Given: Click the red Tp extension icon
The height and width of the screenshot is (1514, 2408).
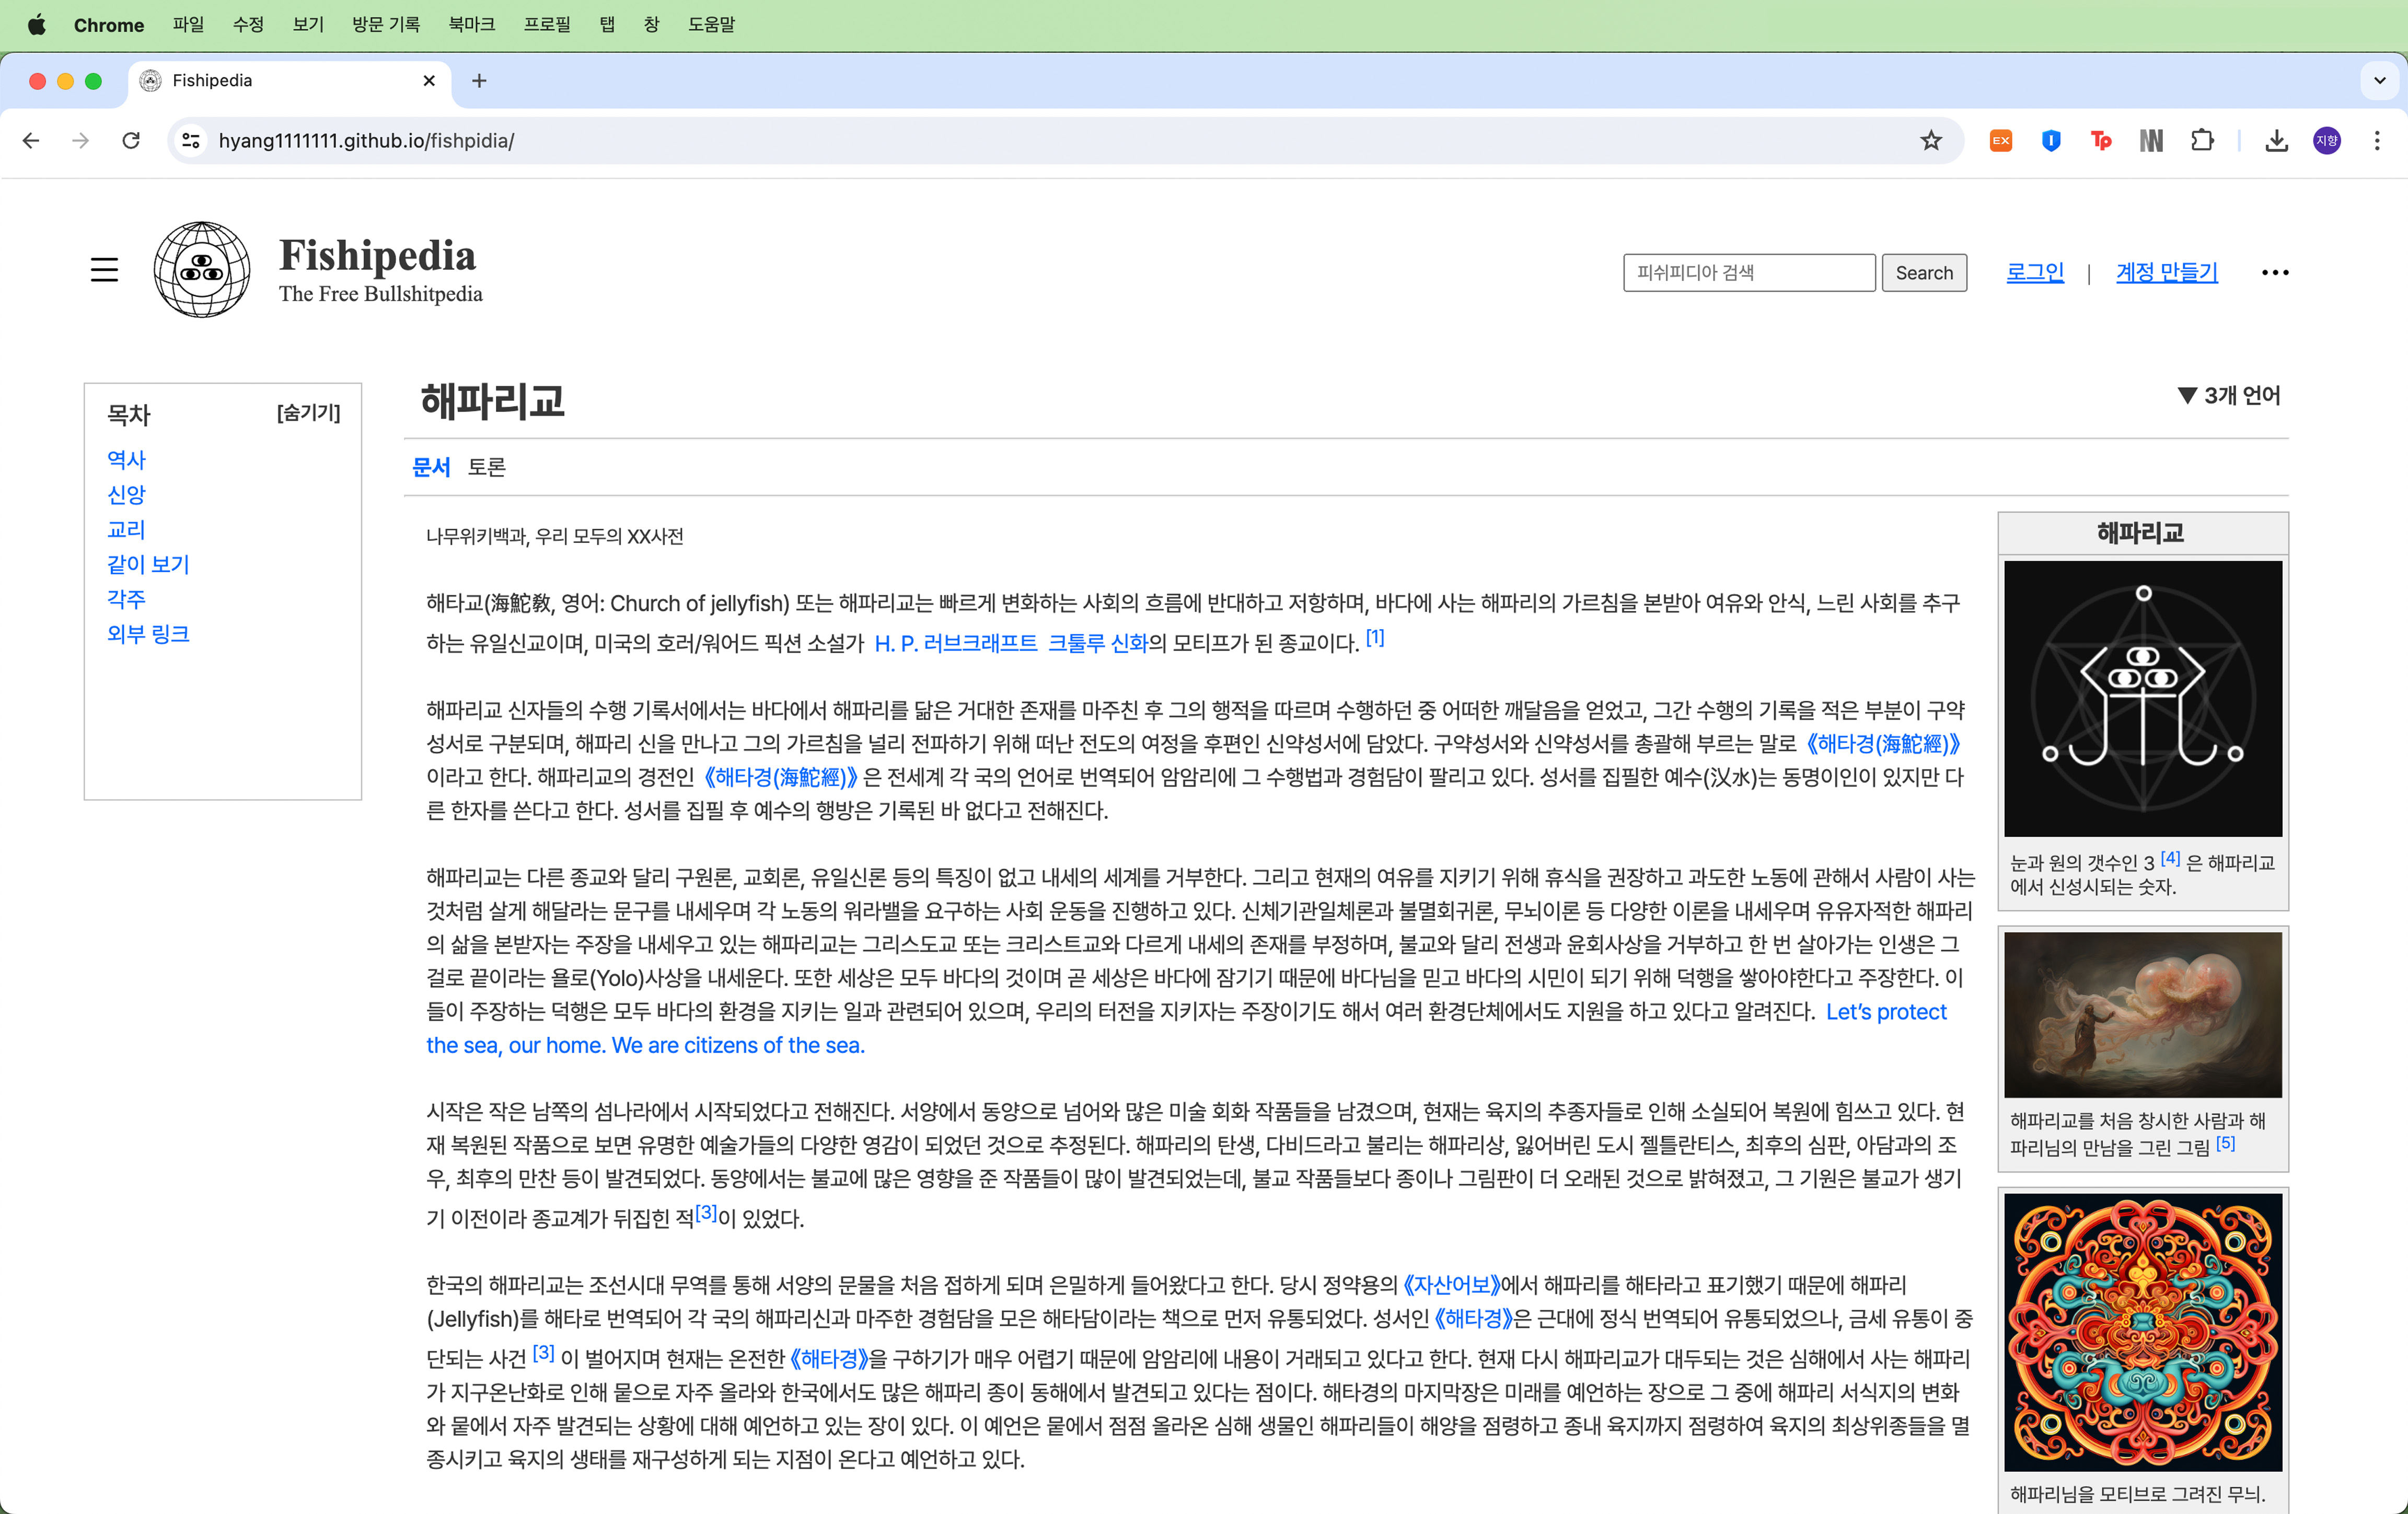Looking at the screenshot, I should tap(2101, 141).
